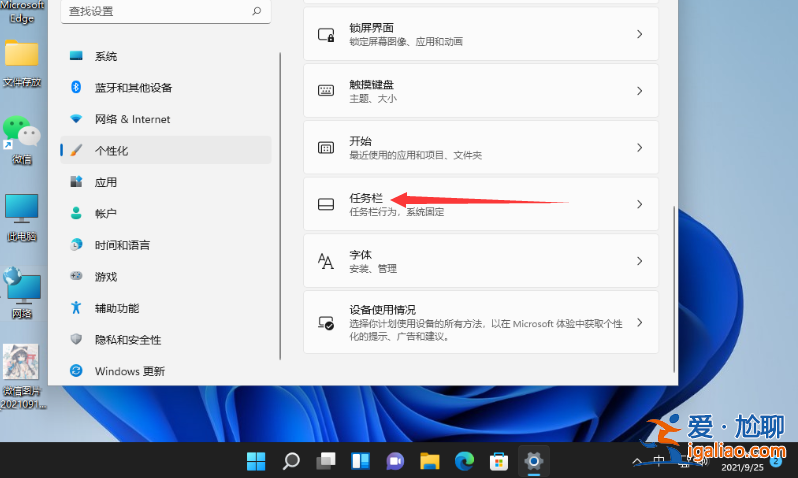The width and height of the screenshot is (798, 478).
Task: Click the device icon beside 设备使用情况
Action: pos(326,323)
